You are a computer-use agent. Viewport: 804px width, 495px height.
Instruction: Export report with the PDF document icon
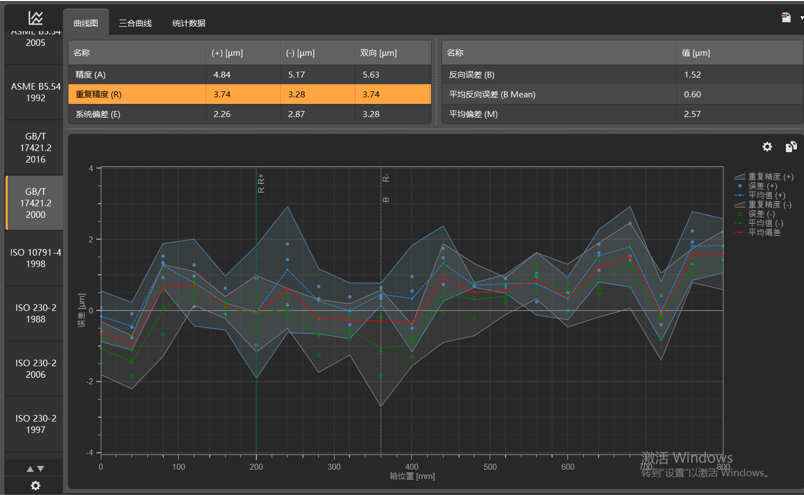[786, 18]
